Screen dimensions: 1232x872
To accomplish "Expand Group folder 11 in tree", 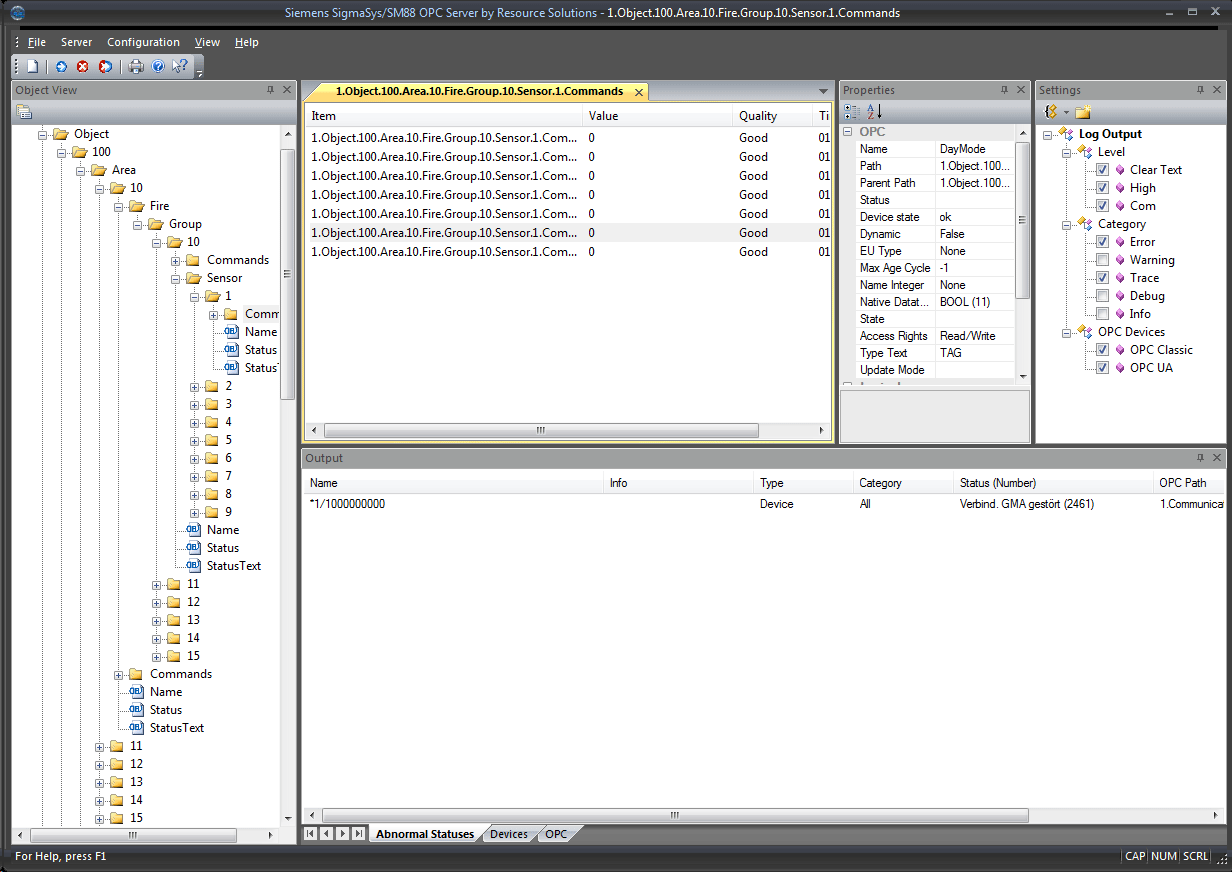I will 157,584.
